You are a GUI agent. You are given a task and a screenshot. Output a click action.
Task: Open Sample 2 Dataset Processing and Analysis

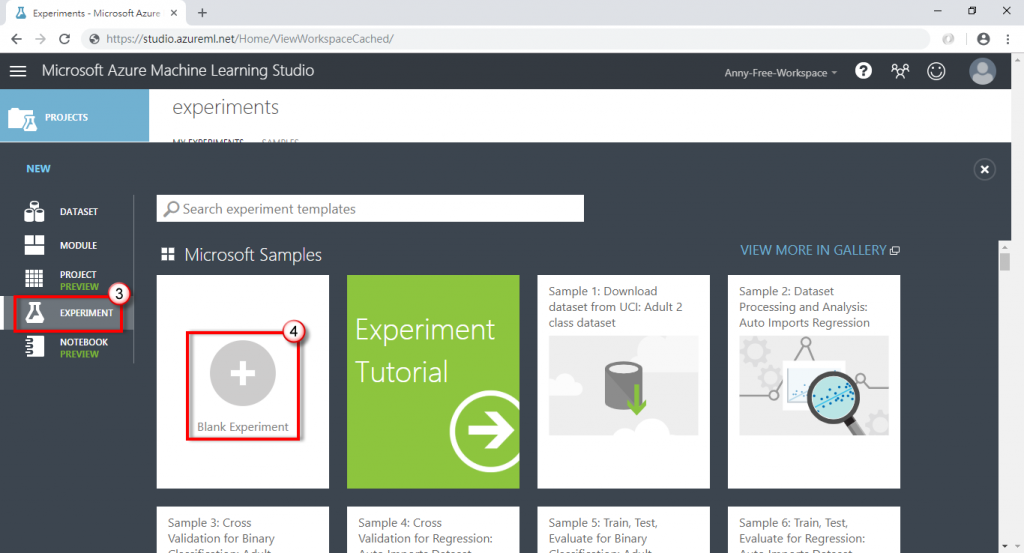pos(814,381)
